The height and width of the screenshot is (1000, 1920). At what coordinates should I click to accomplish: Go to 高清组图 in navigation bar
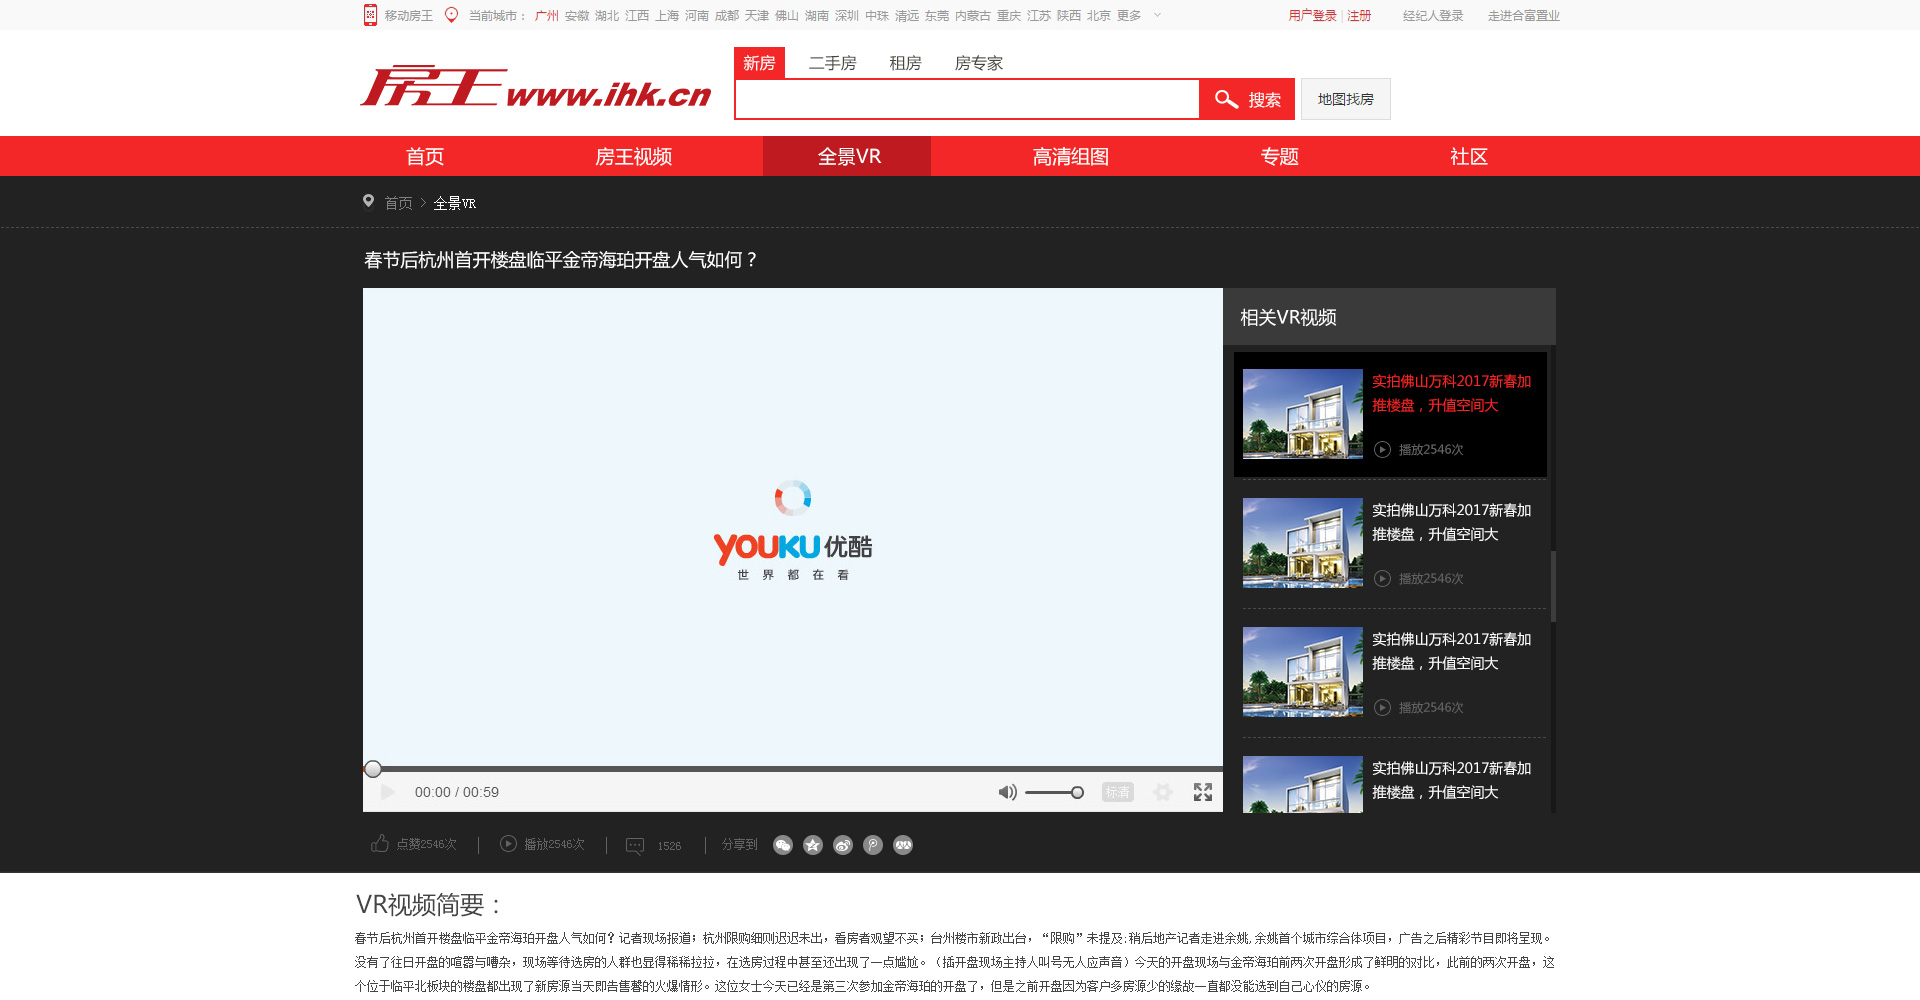(1070, 157)
